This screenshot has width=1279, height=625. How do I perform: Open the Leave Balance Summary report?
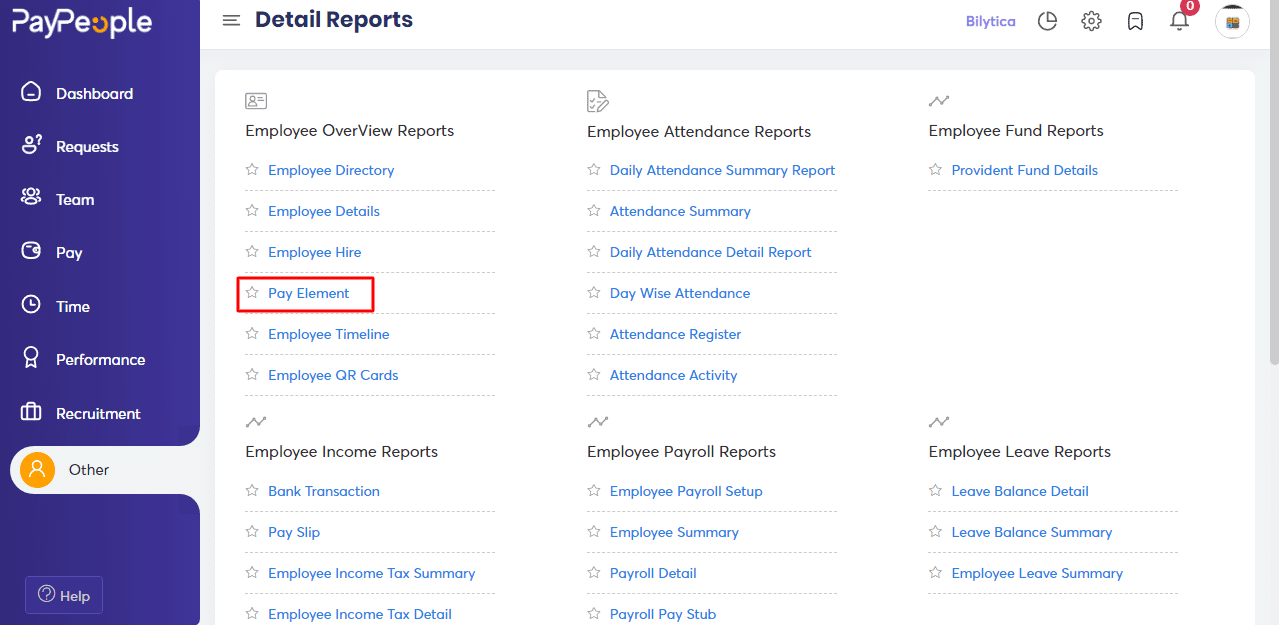(x=1034, y=532)
